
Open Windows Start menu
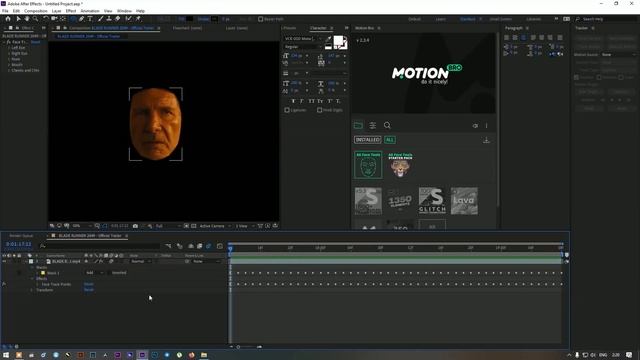tap(6, 355)
